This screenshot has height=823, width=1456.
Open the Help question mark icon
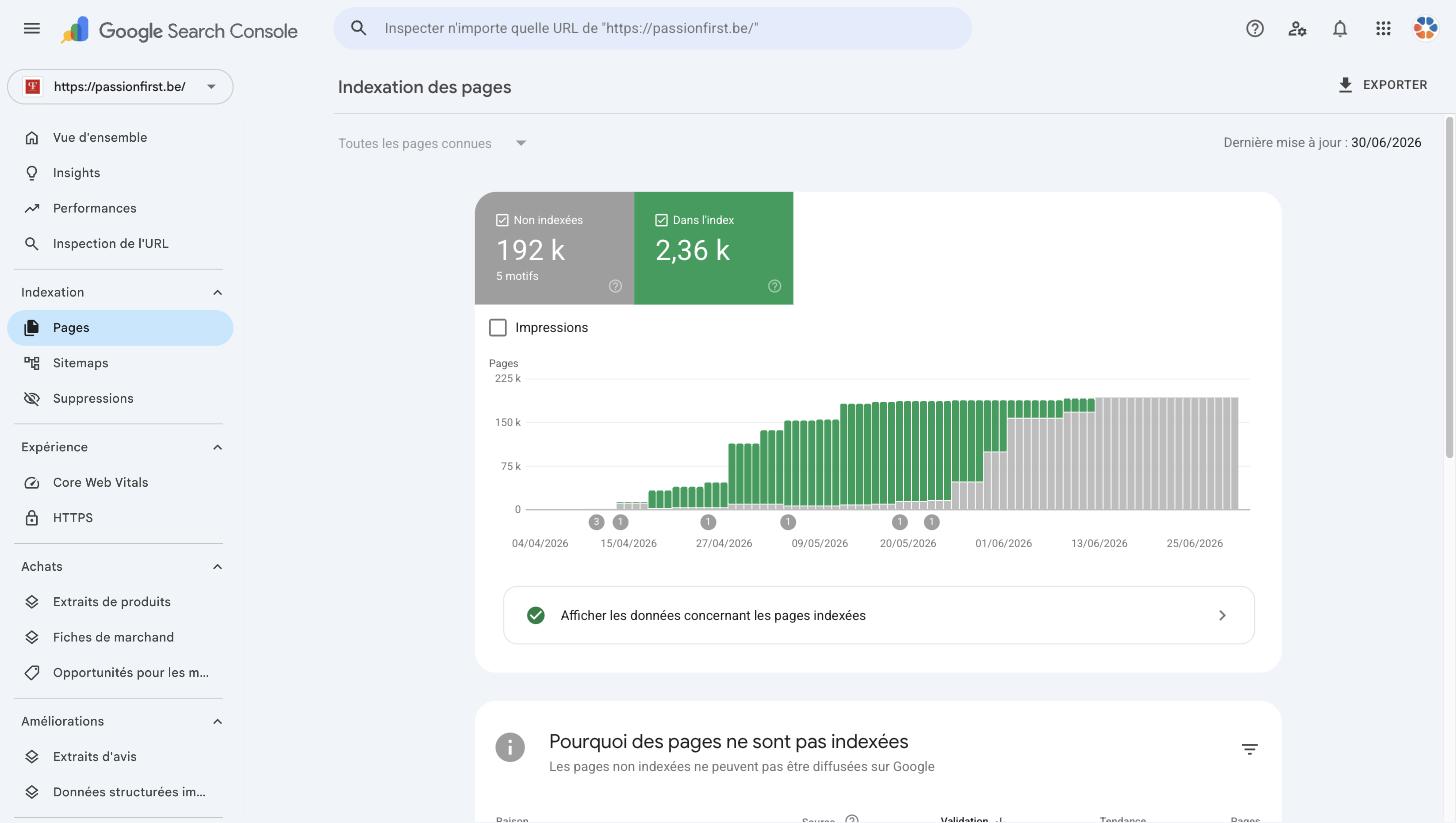coord(1255,29)
